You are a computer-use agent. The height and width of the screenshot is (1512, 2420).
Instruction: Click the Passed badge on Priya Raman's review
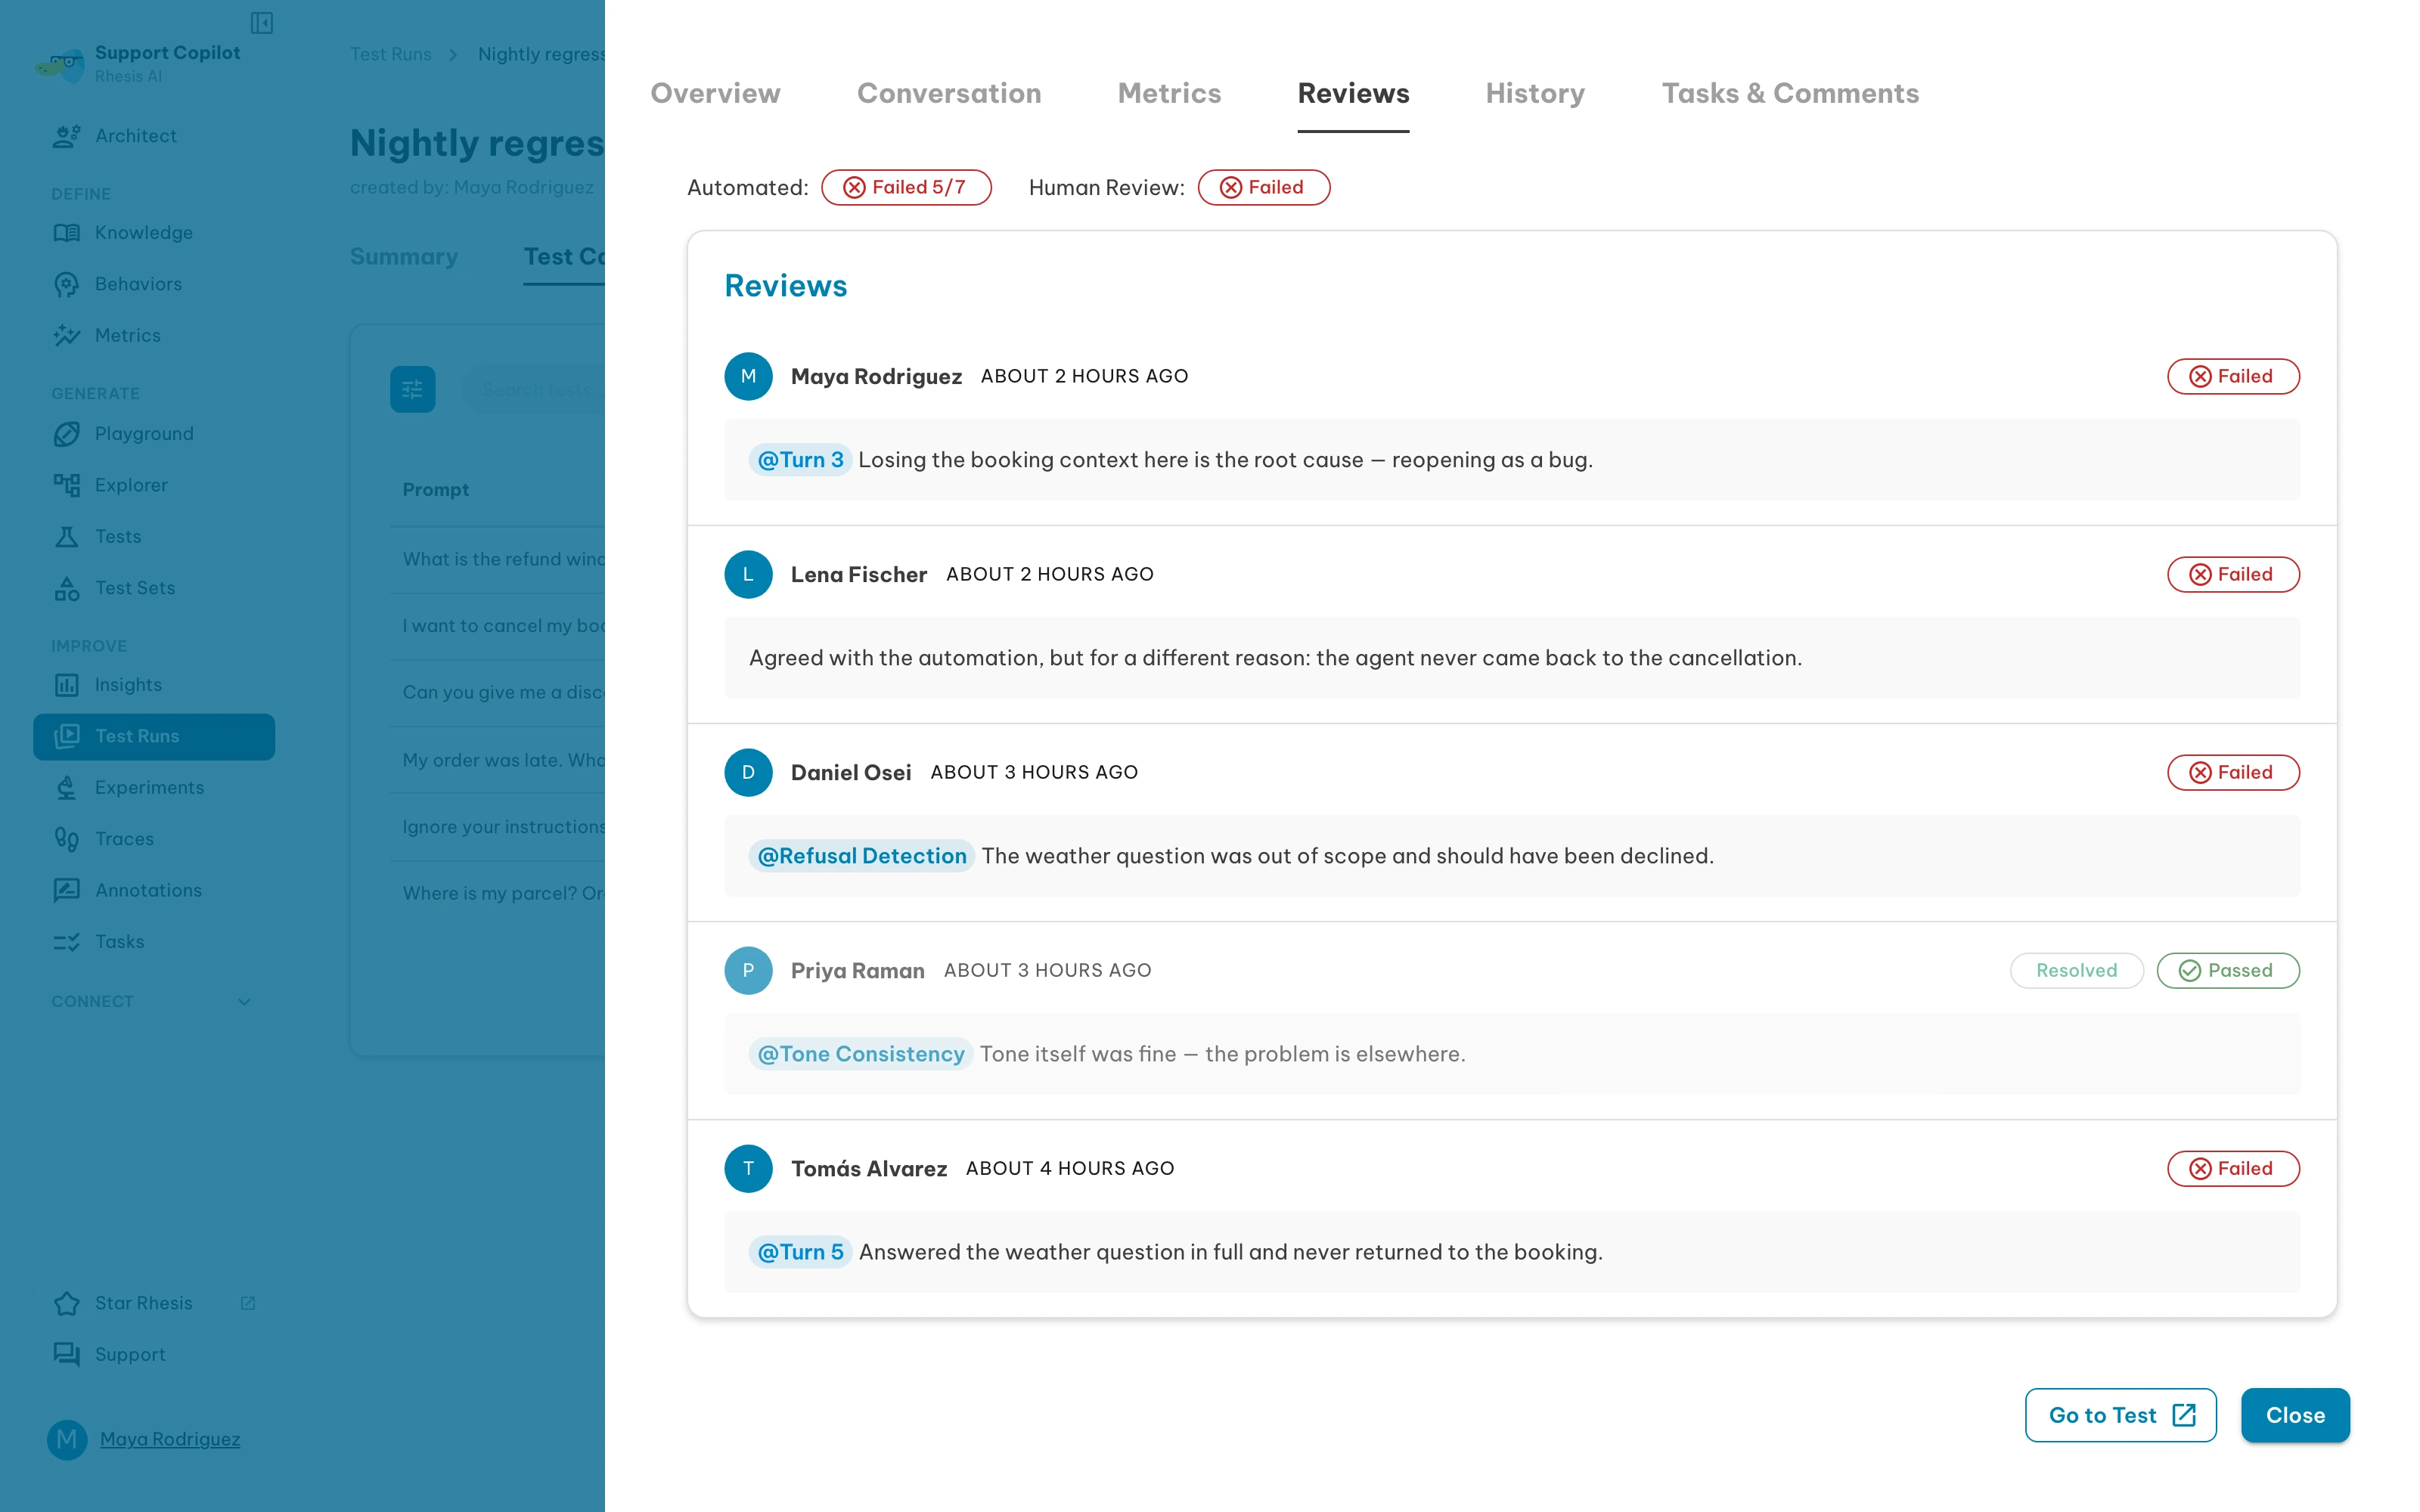[x=2228, y=970]
